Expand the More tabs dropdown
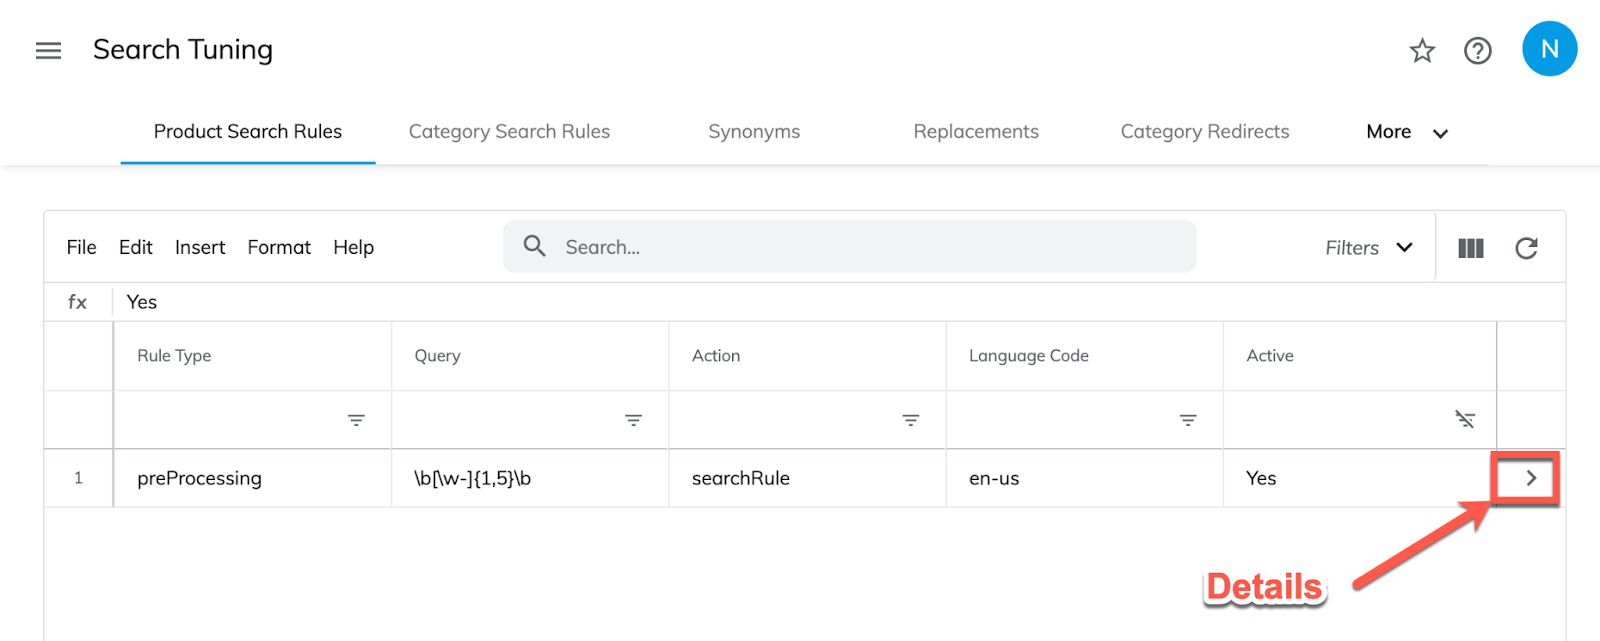 [x=1407, y=132]
